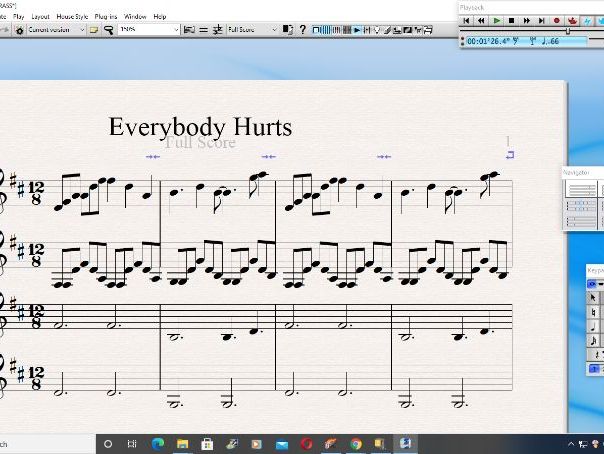This screenshot has width=604, height=454.
Task: Click the blue click-track icon in Playback
Action: coord(587,21)
